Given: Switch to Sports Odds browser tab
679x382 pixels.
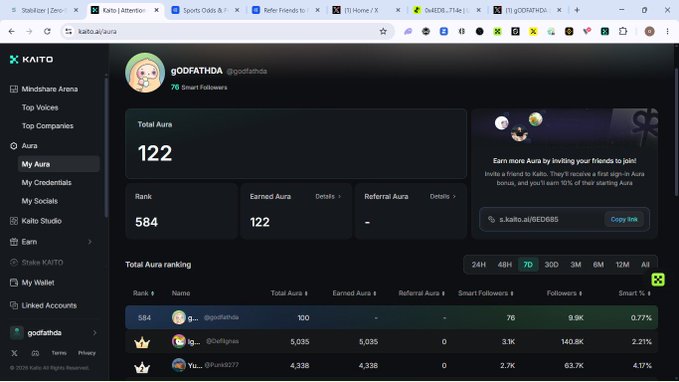Looking at the screenshot, I should click(204, 10).
